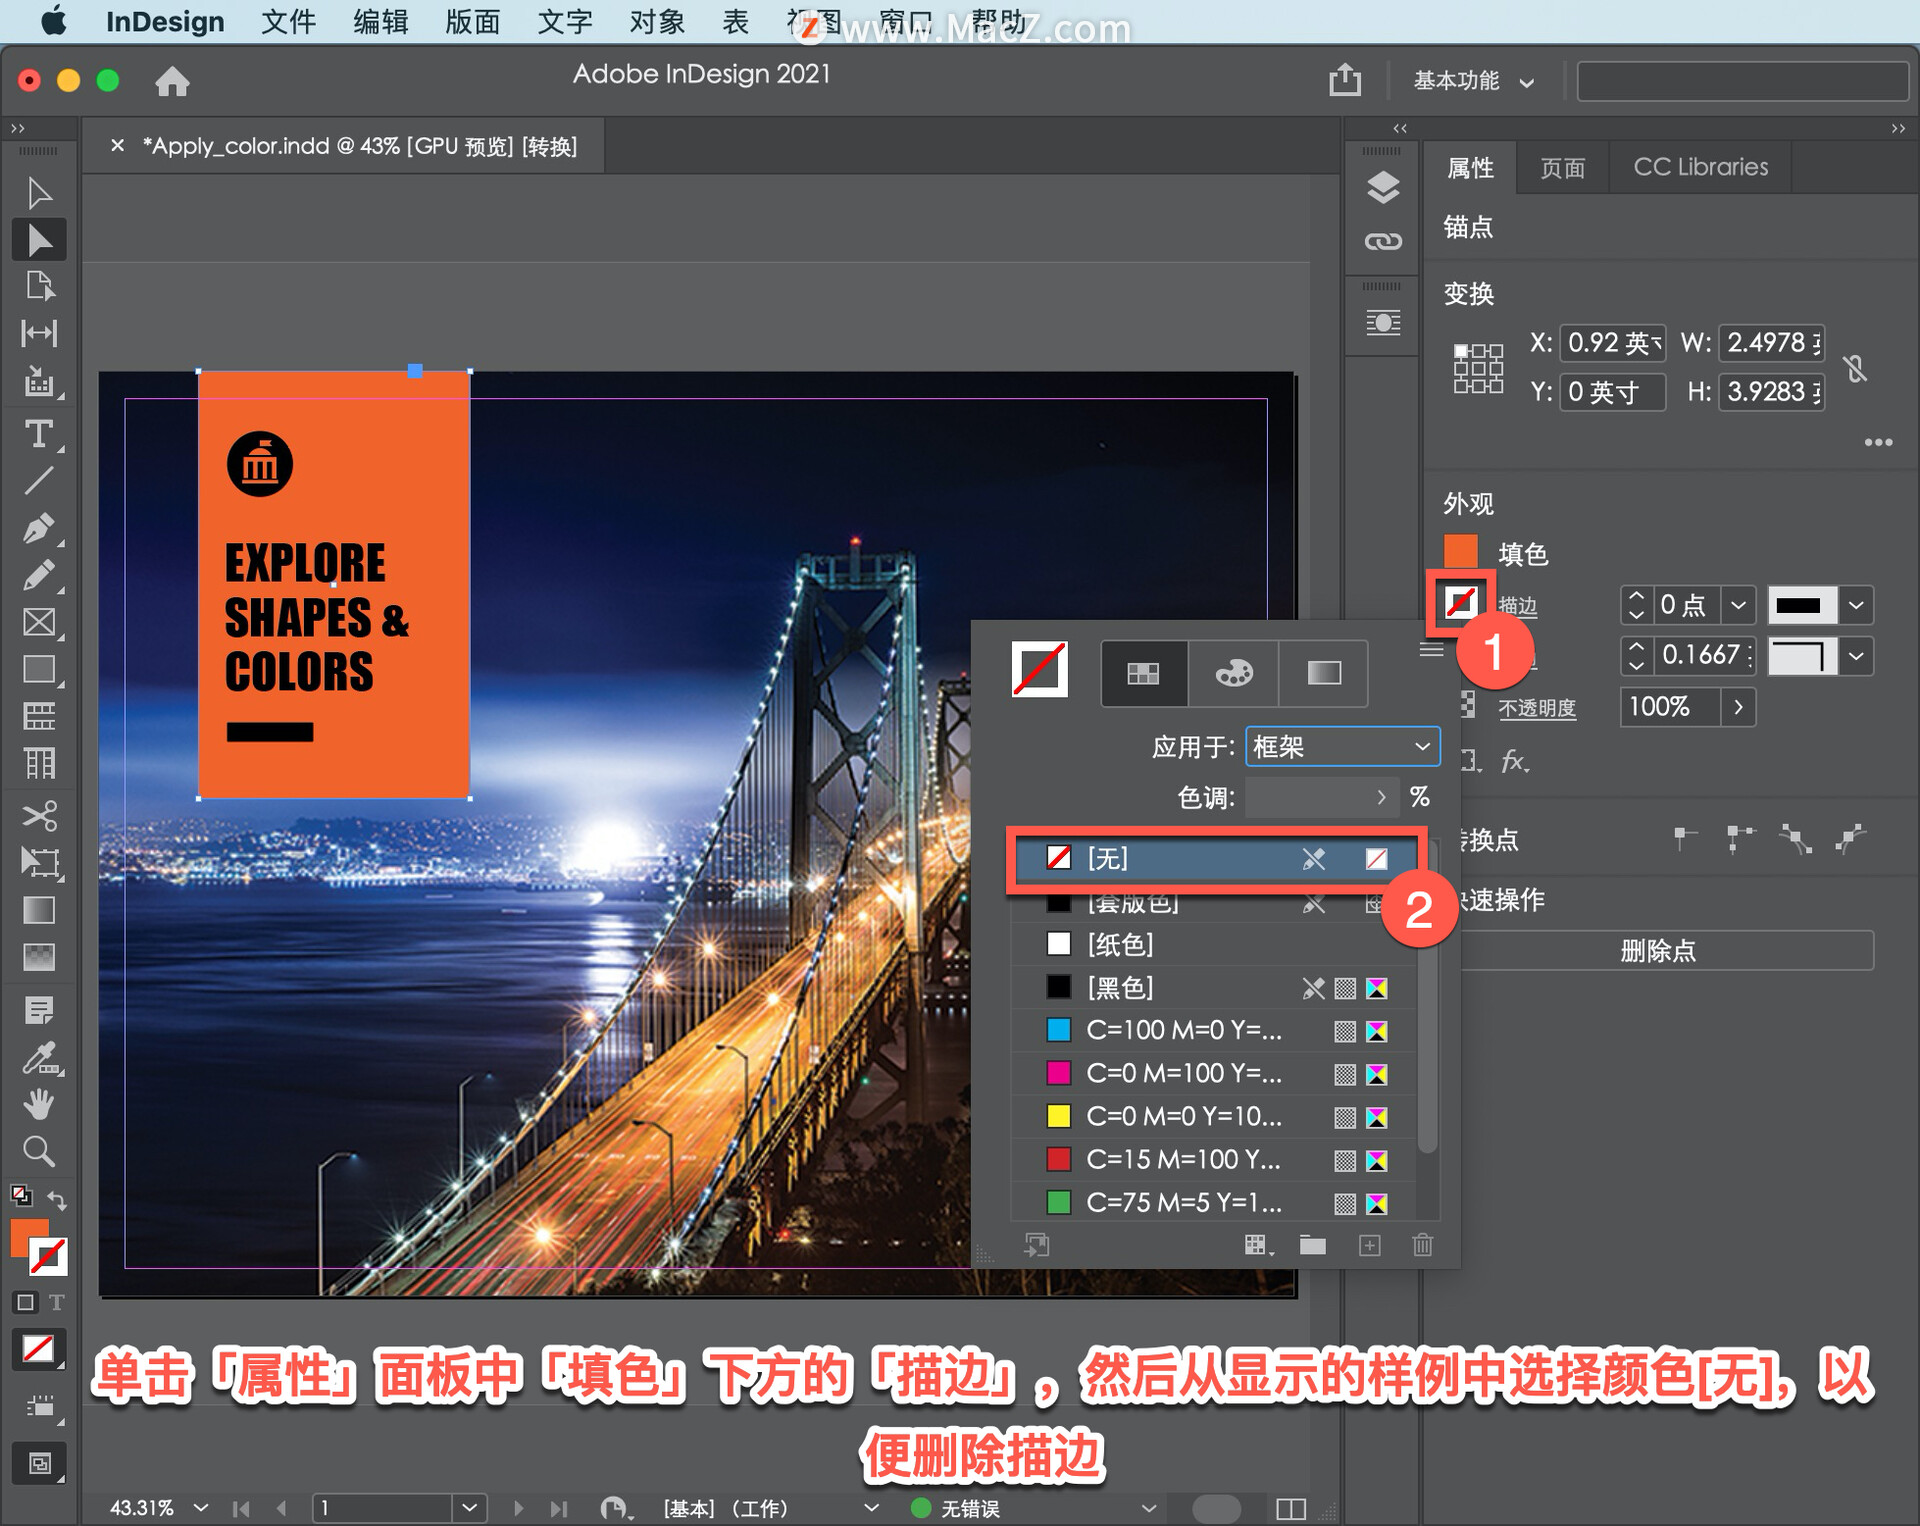
Task: Select the Hand tool
Action: [x=38, y=1104]
